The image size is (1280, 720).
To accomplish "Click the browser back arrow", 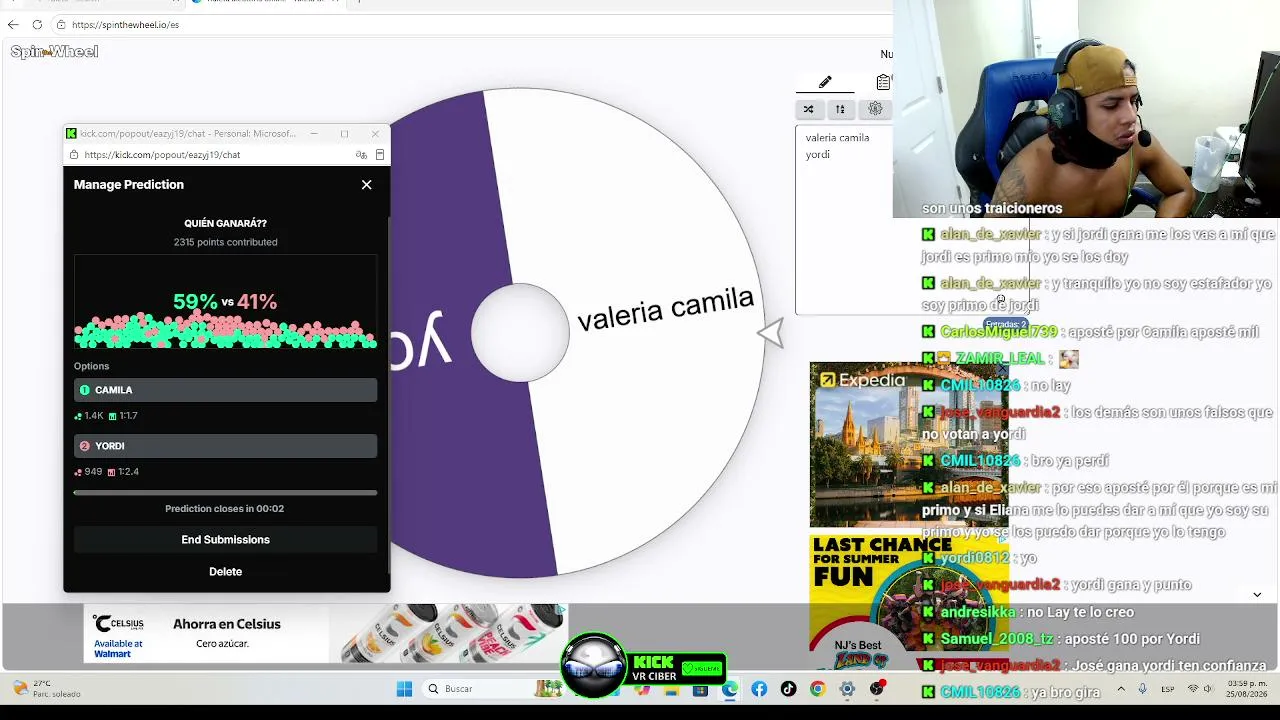I will [x=13, y=24].
